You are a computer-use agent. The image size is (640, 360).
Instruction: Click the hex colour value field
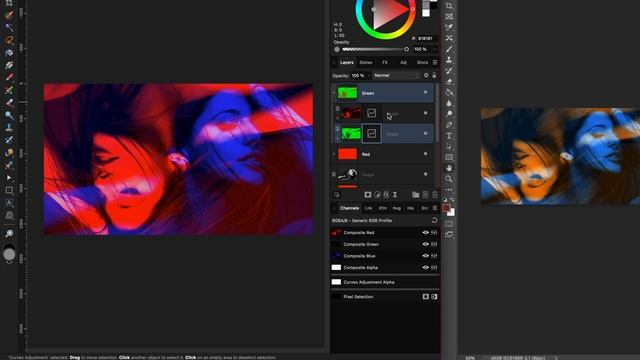426,38
